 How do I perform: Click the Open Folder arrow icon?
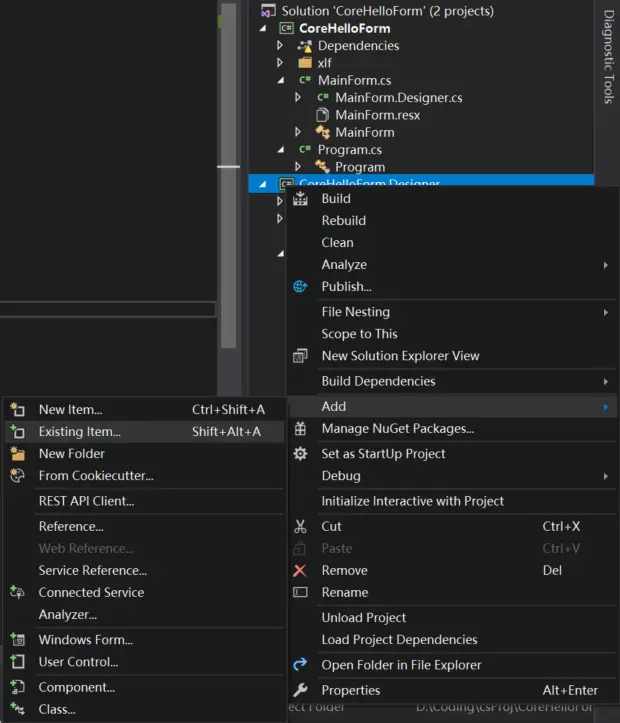click(300, 664)
